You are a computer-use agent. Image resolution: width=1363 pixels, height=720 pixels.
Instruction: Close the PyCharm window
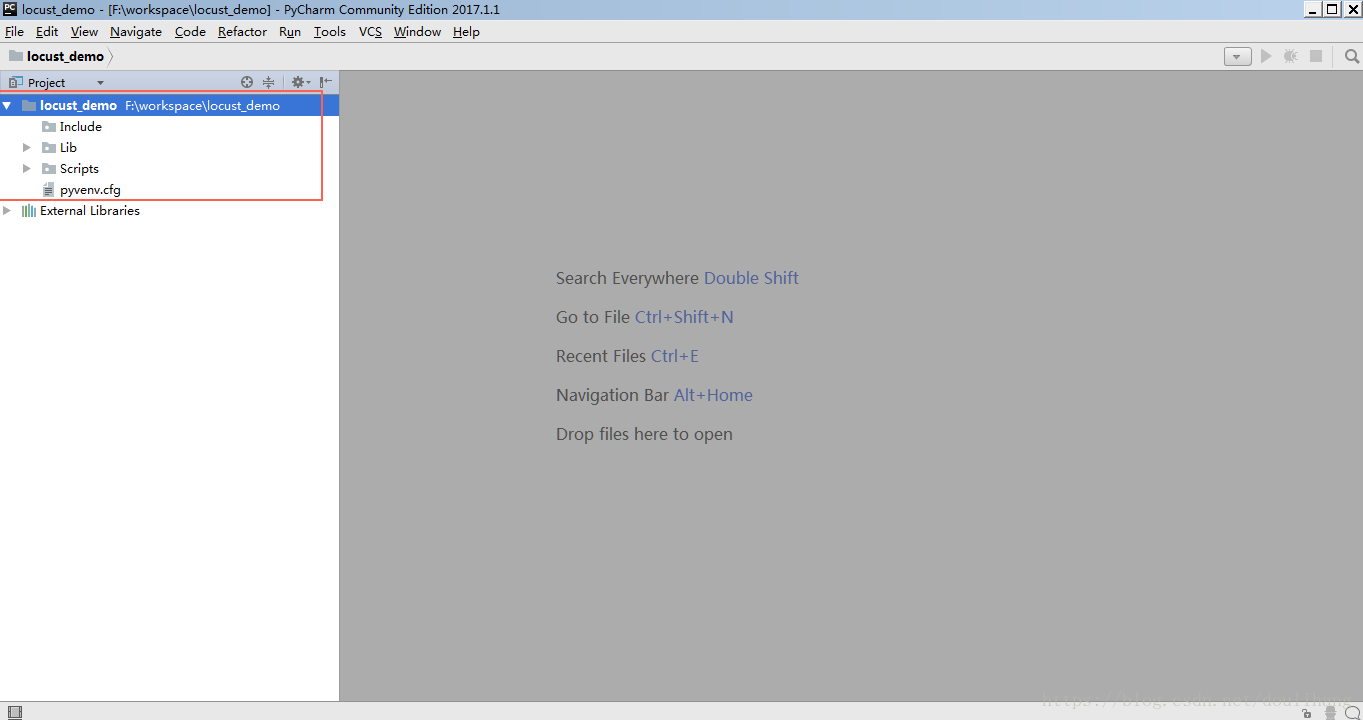point(1352,9)
